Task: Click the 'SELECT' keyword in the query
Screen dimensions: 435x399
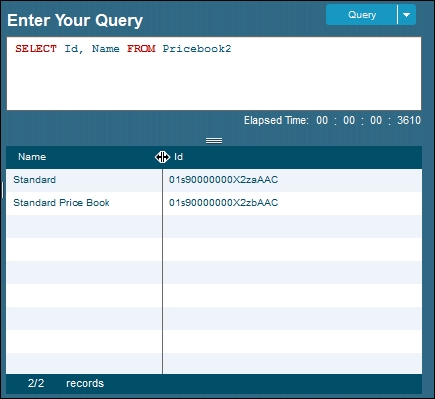Action: tap(36, 49)
